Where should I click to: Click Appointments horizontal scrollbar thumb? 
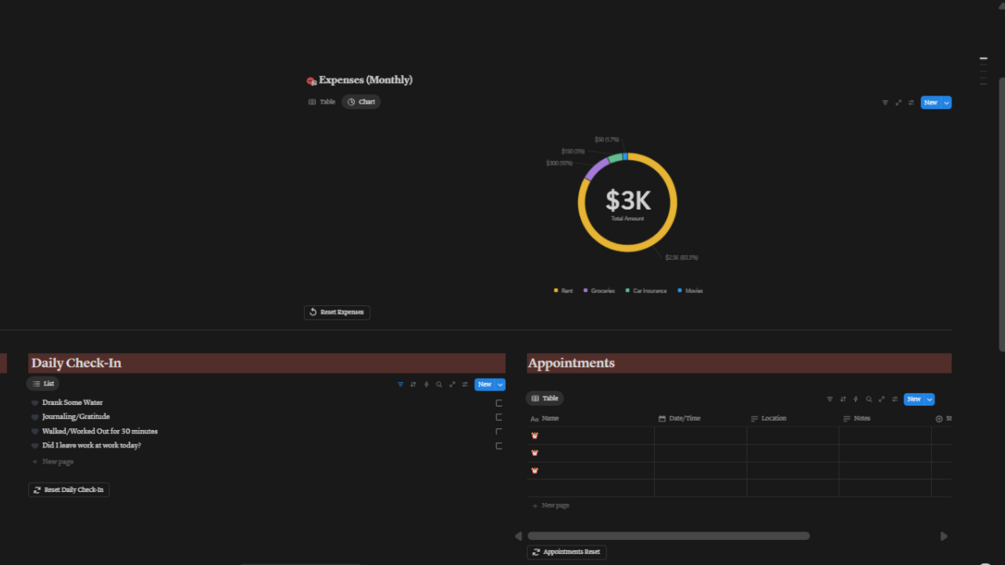point(669,536)
